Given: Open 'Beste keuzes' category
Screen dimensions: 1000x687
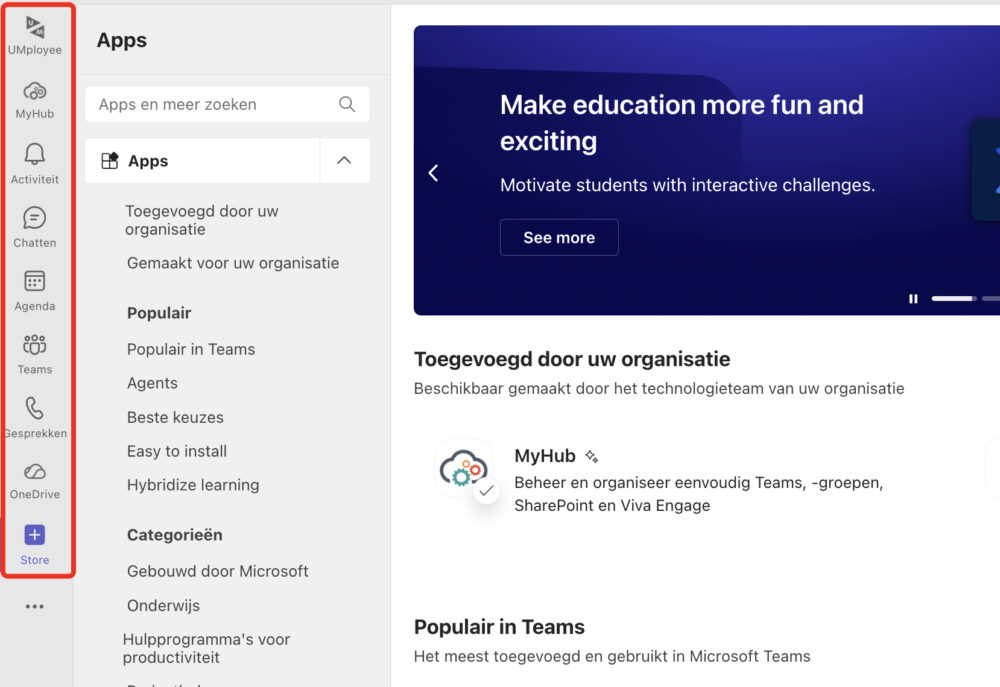Looking at the screenshot, I should (x=175, y=417).
